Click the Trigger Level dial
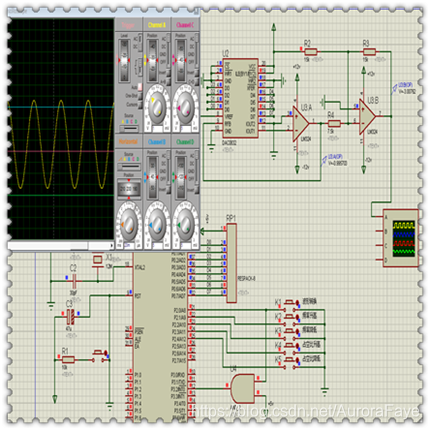430x430 pixels. 124,60
